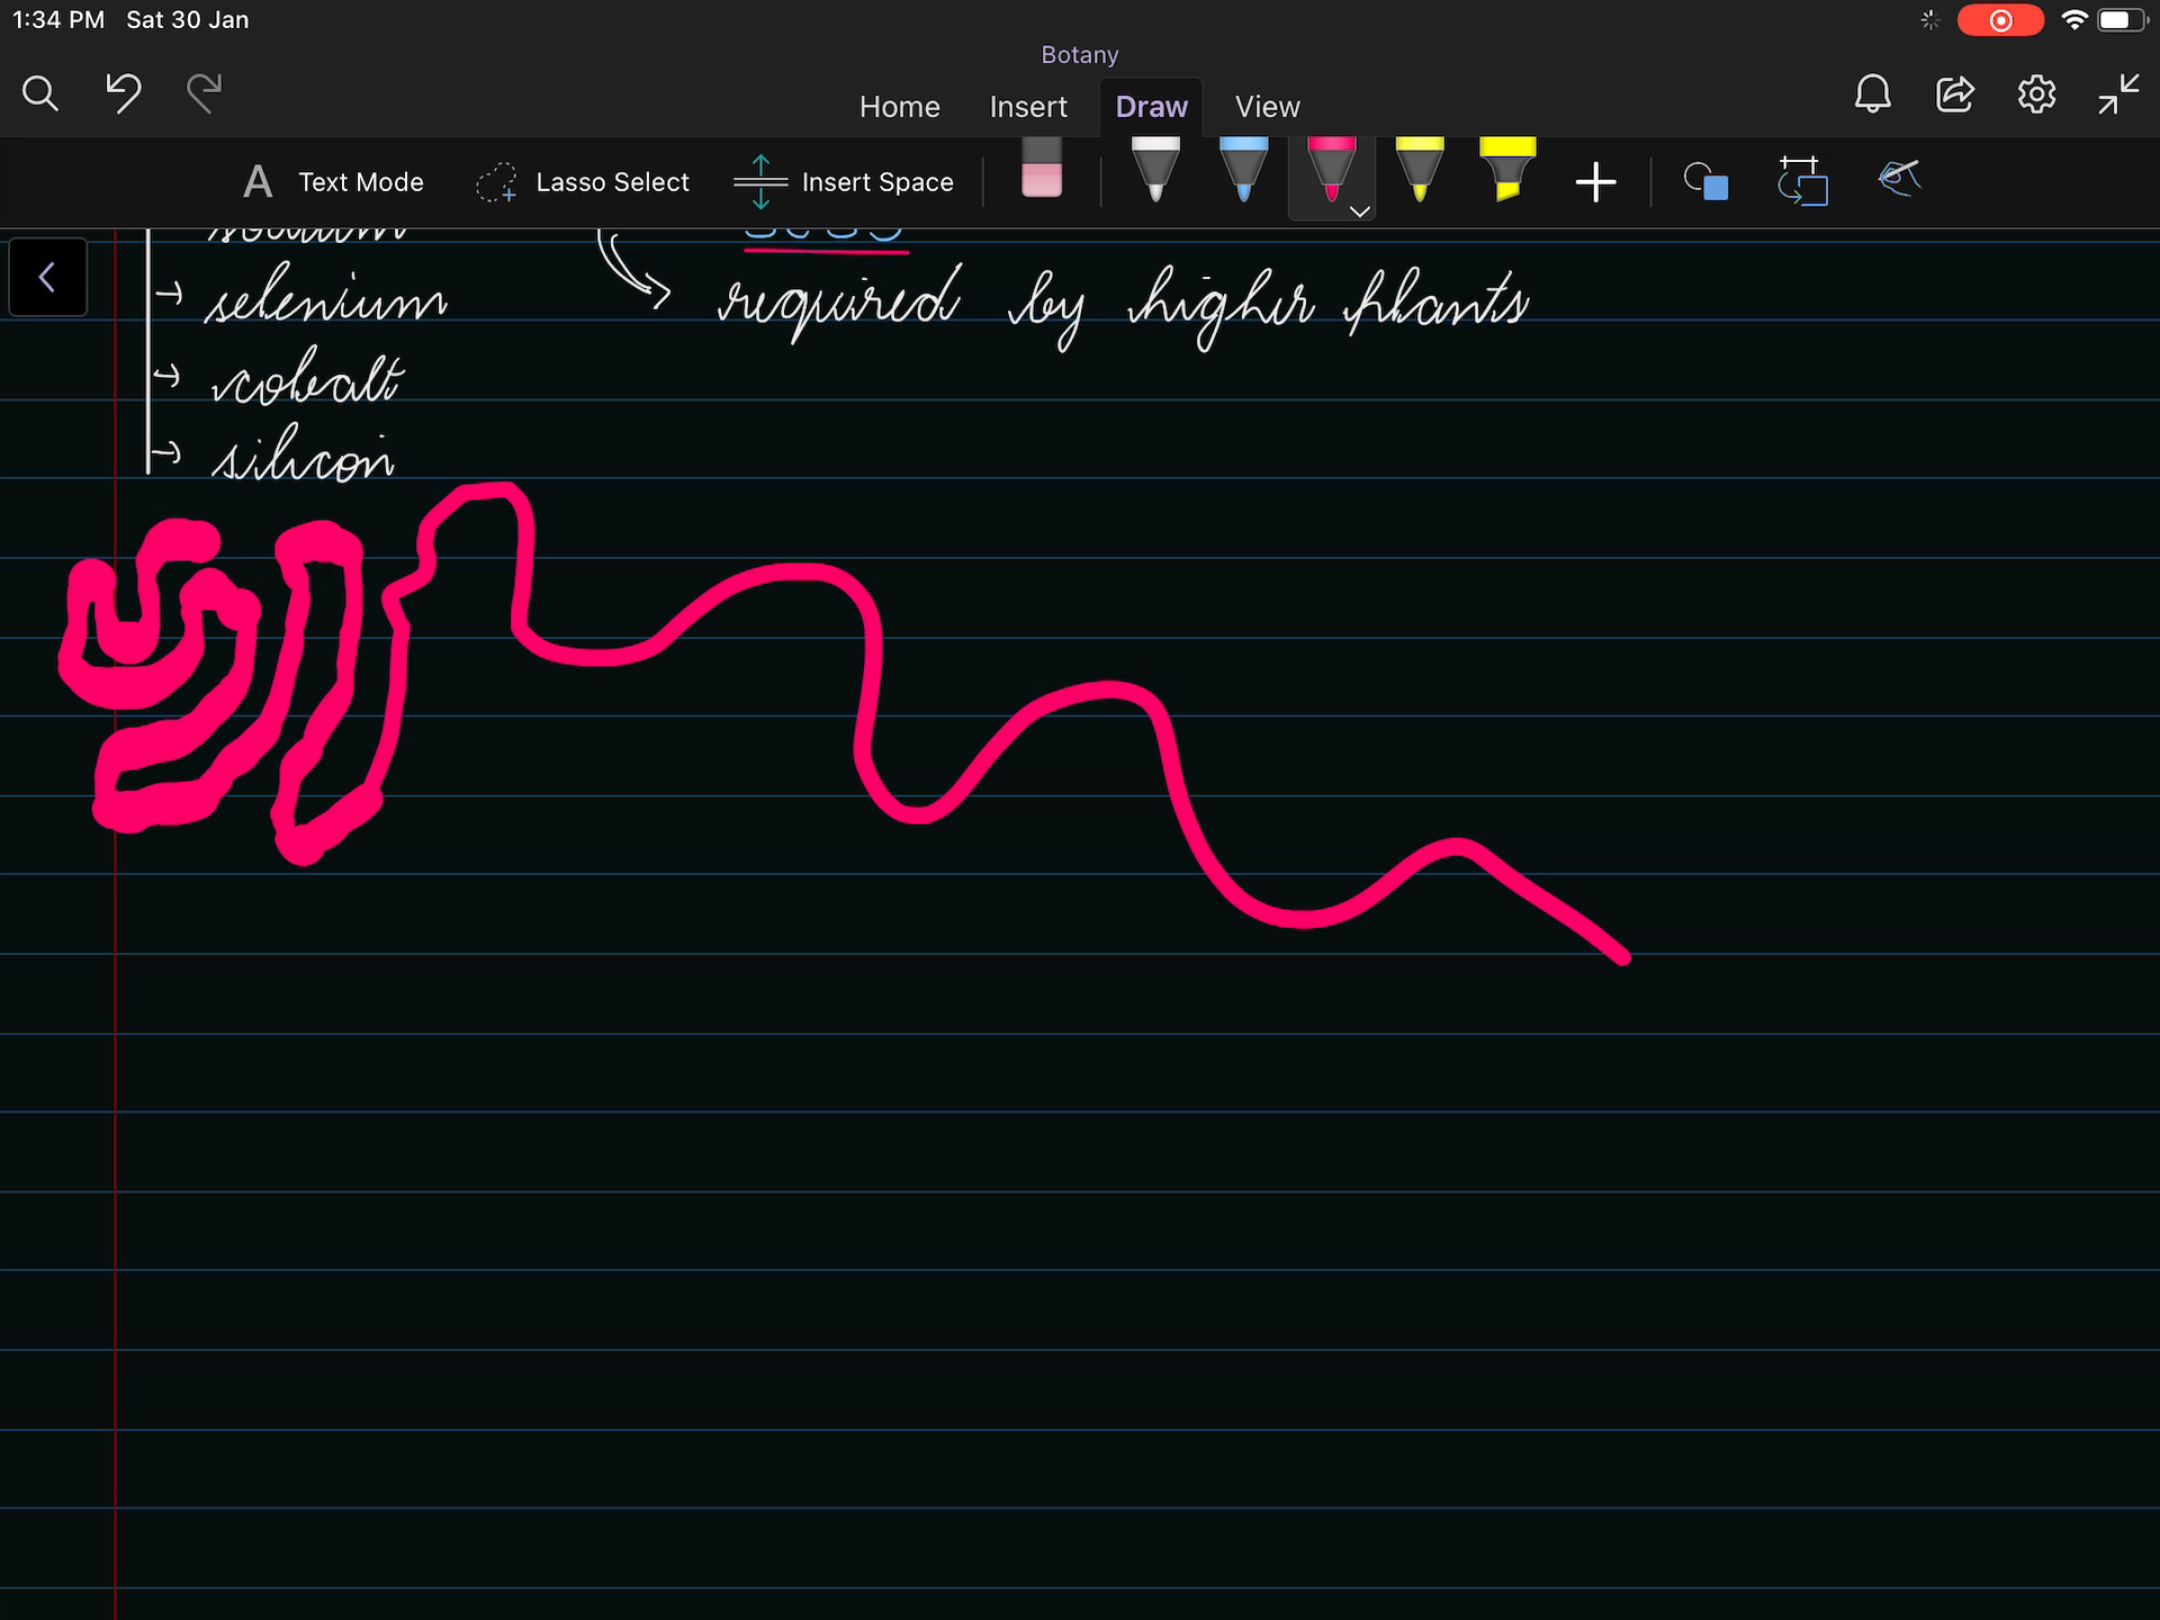Activate Lasso Select
2160x1620 pixels.
click(583, 182)
